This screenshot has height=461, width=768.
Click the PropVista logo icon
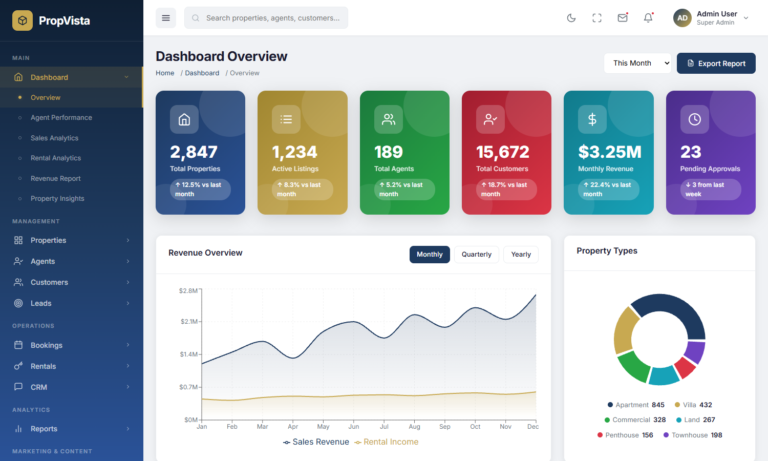tap(22, 19)
